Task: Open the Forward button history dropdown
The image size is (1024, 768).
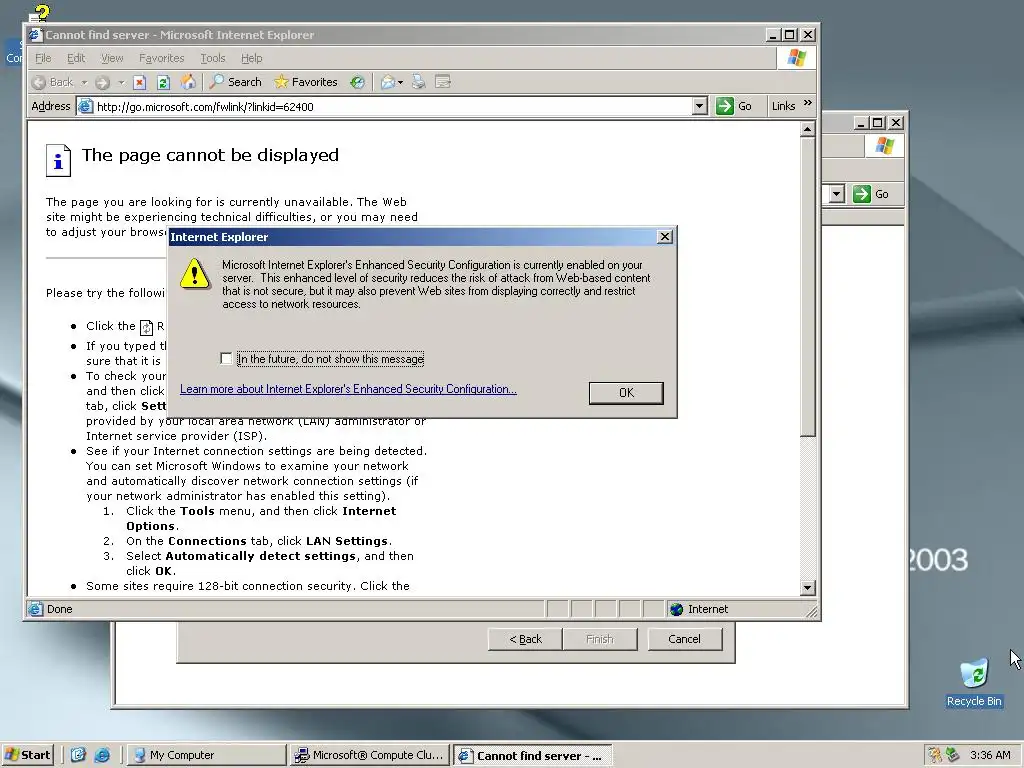Action: 121,82
